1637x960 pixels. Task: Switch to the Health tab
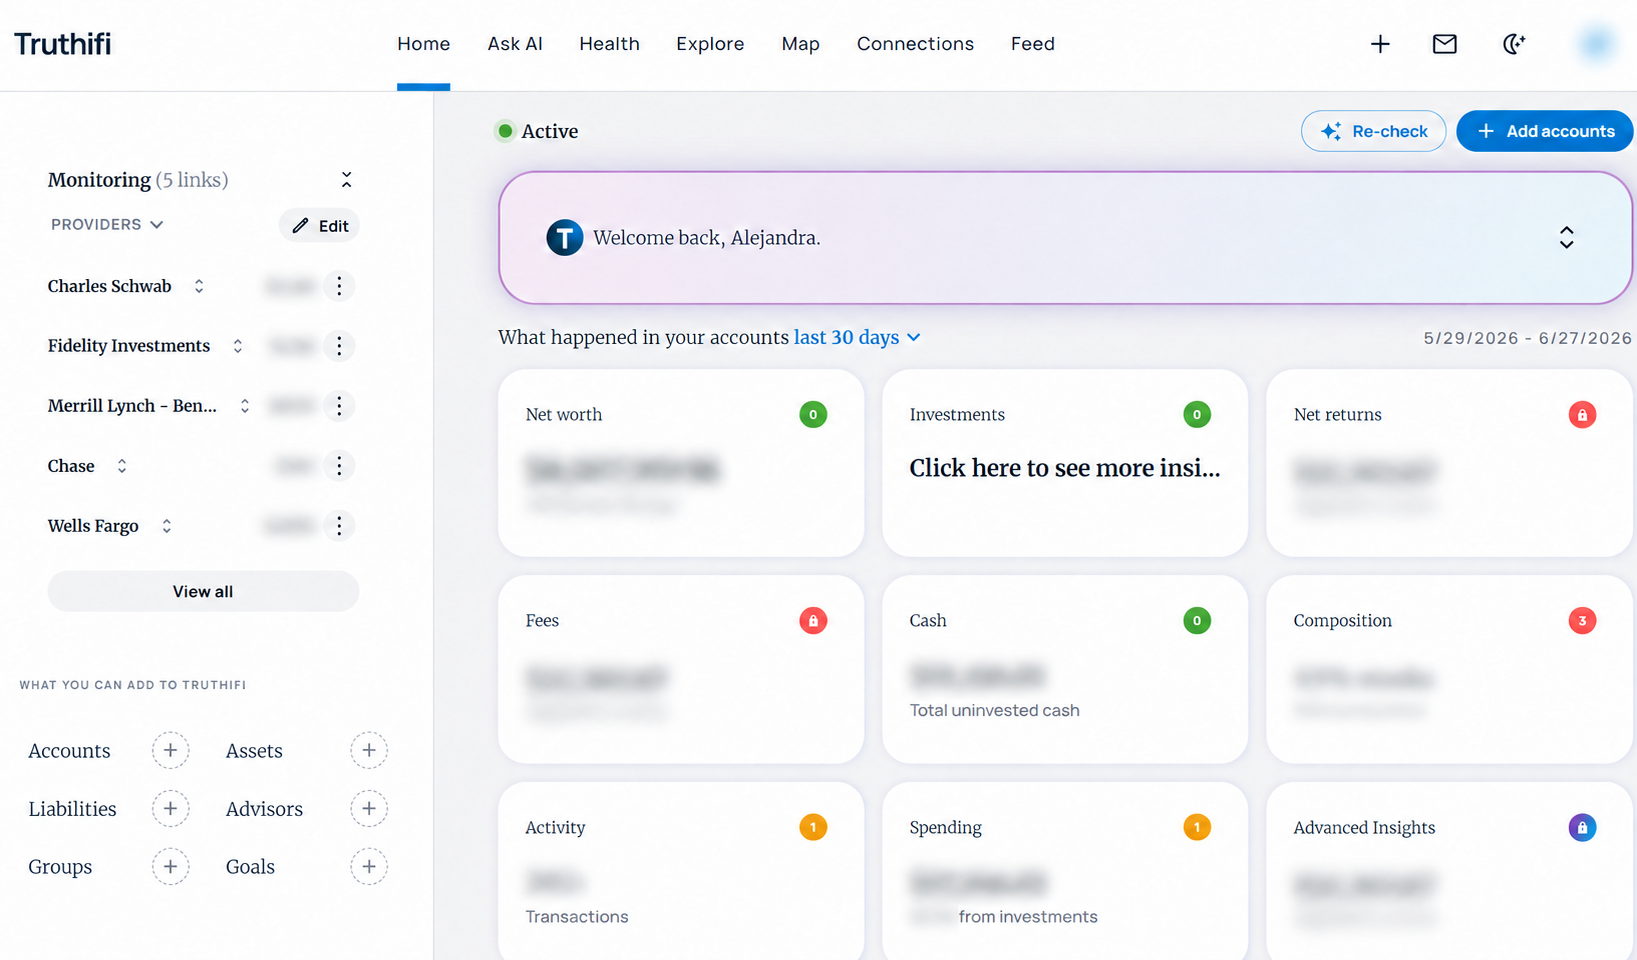pos(609,44)
